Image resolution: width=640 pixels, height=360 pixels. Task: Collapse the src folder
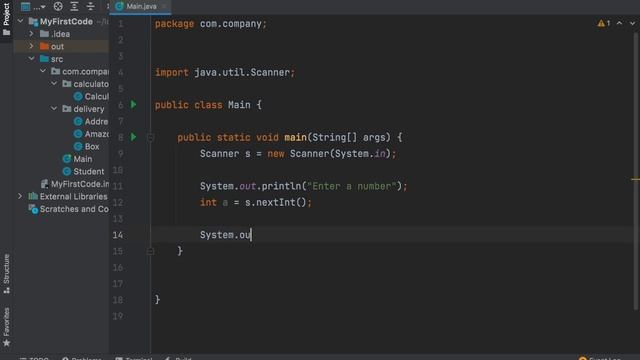(x=31, y=59)
